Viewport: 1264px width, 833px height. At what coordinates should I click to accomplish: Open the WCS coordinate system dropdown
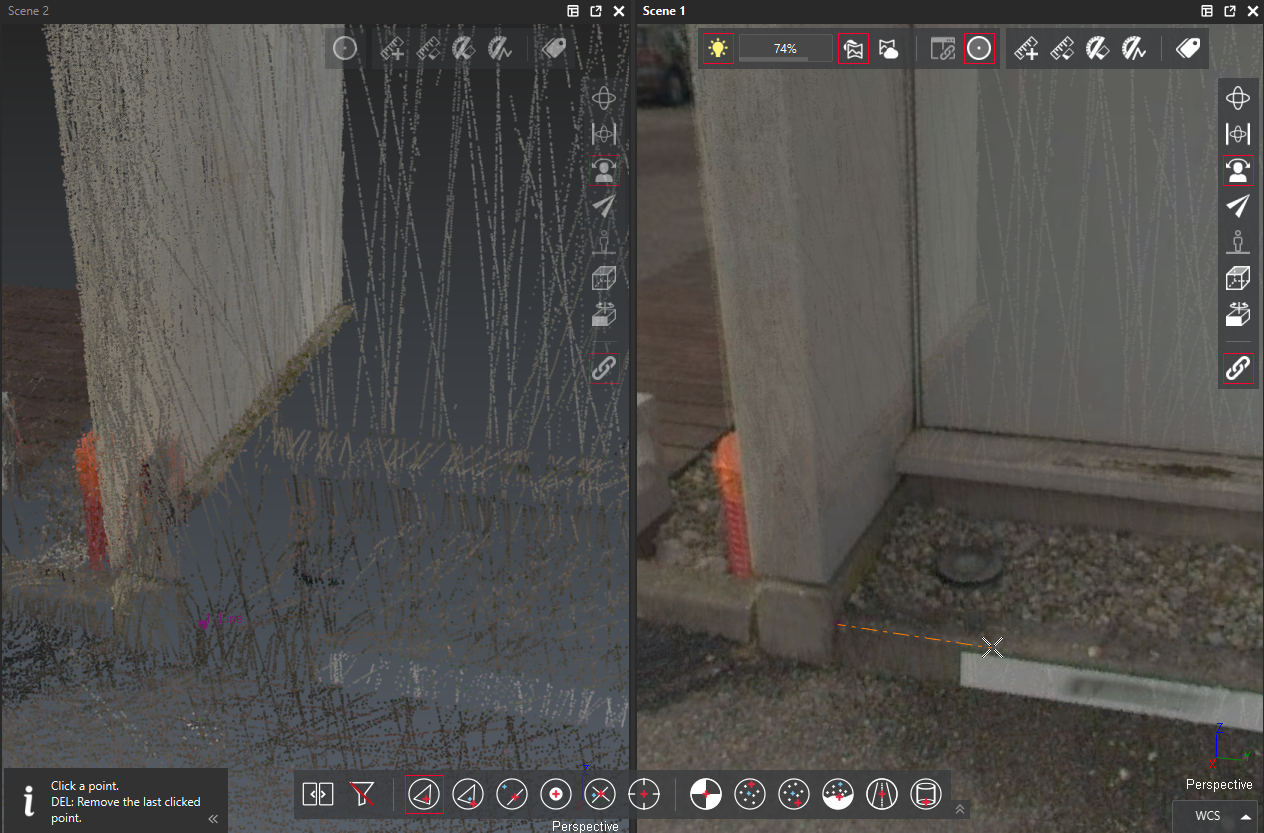point(1216,816)
